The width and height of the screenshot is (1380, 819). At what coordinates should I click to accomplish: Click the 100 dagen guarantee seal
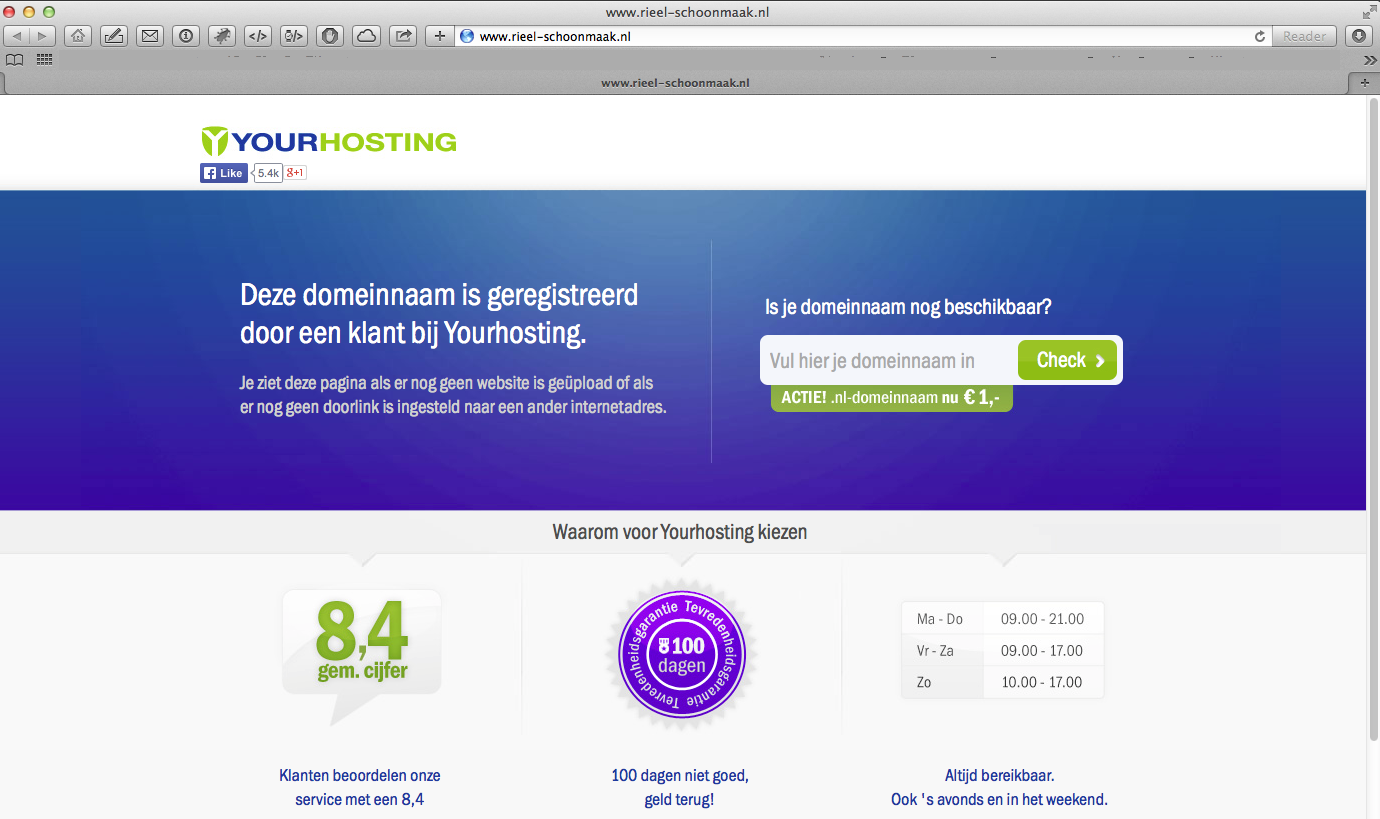point(682,653)
